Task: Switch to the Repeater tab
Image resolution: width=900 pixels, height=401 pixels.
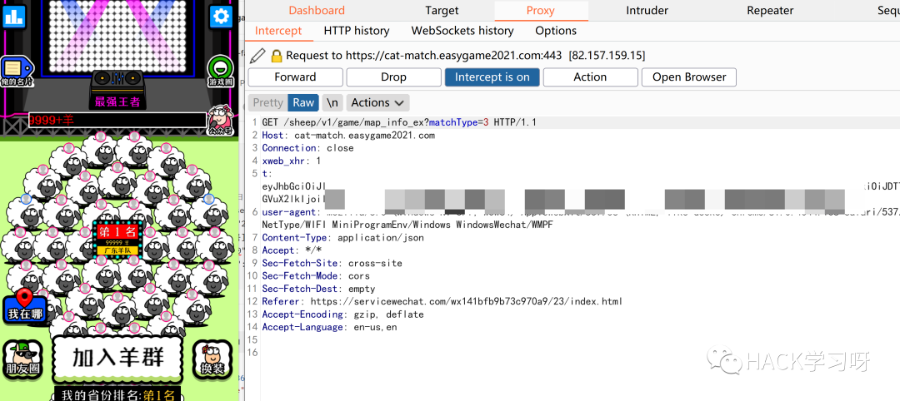Action: coord(770,10)
